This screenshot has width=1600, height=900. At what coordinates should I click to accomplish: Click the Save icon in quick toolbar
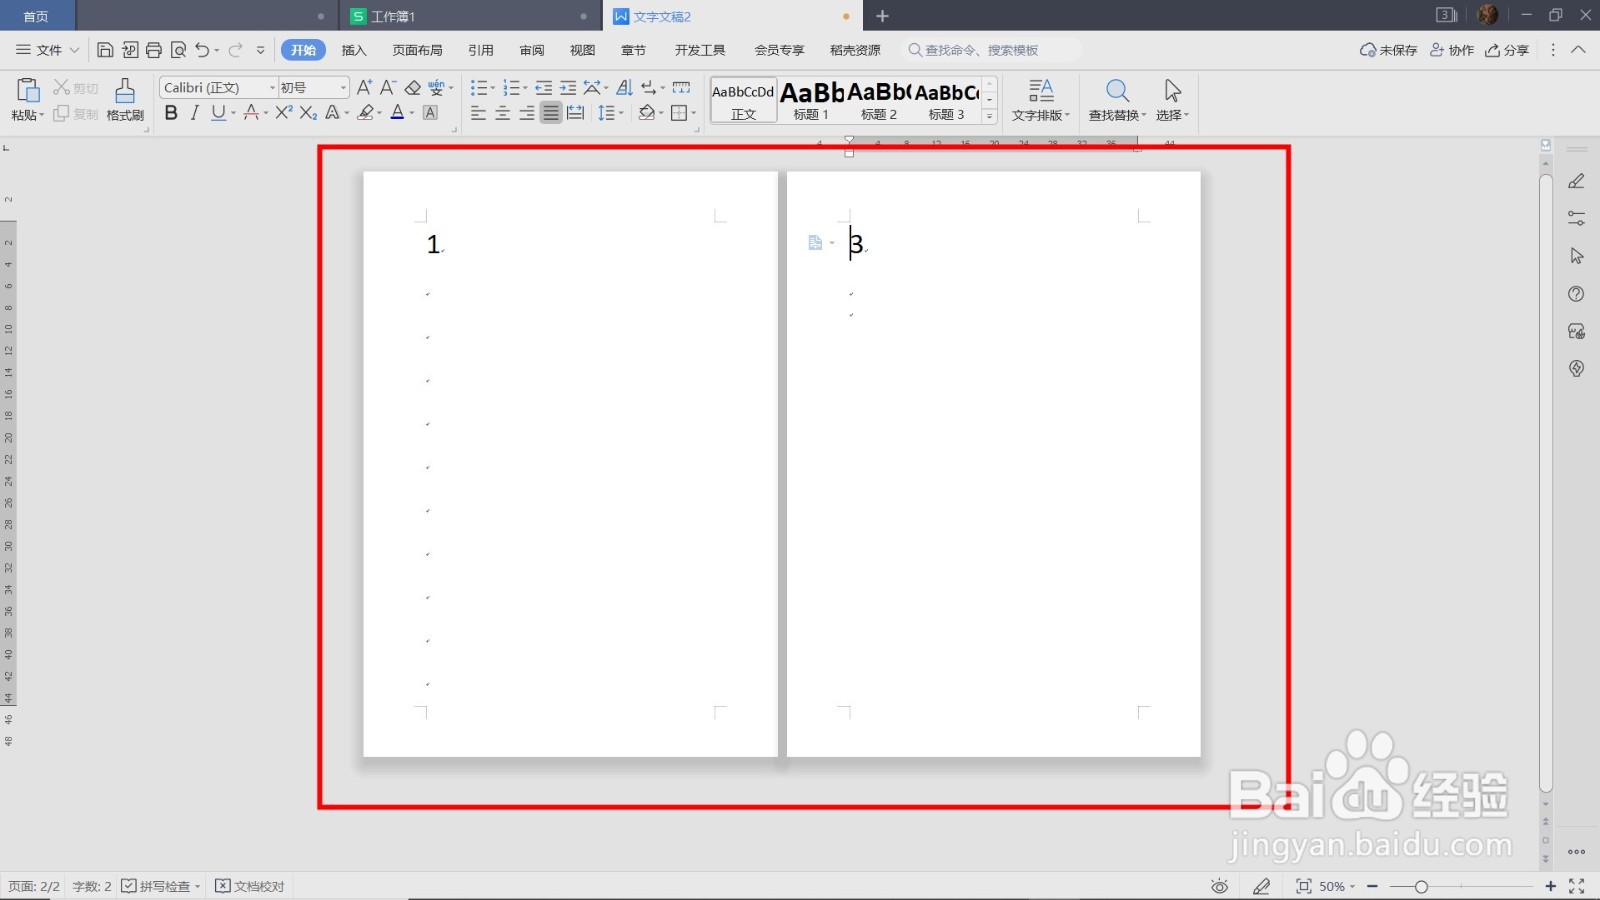tap(105, 50)
